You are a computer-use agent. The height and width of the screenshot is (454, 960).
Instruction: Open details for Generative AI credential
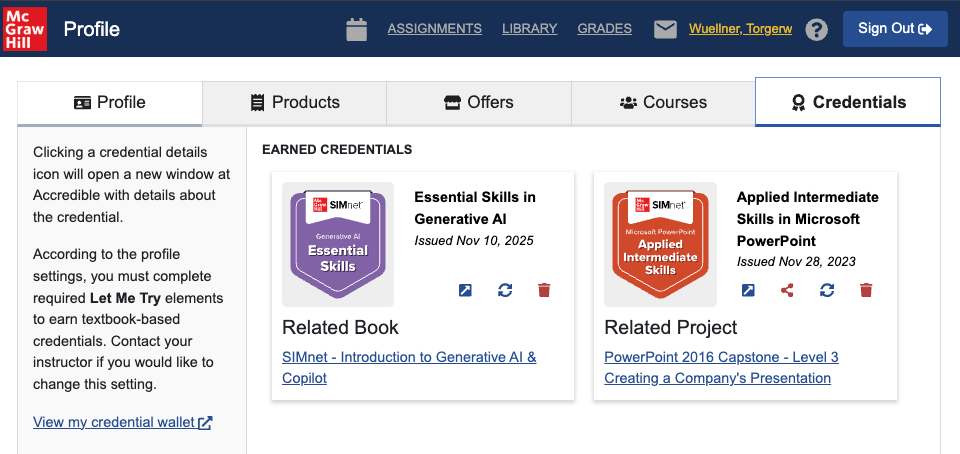(465, 290)
